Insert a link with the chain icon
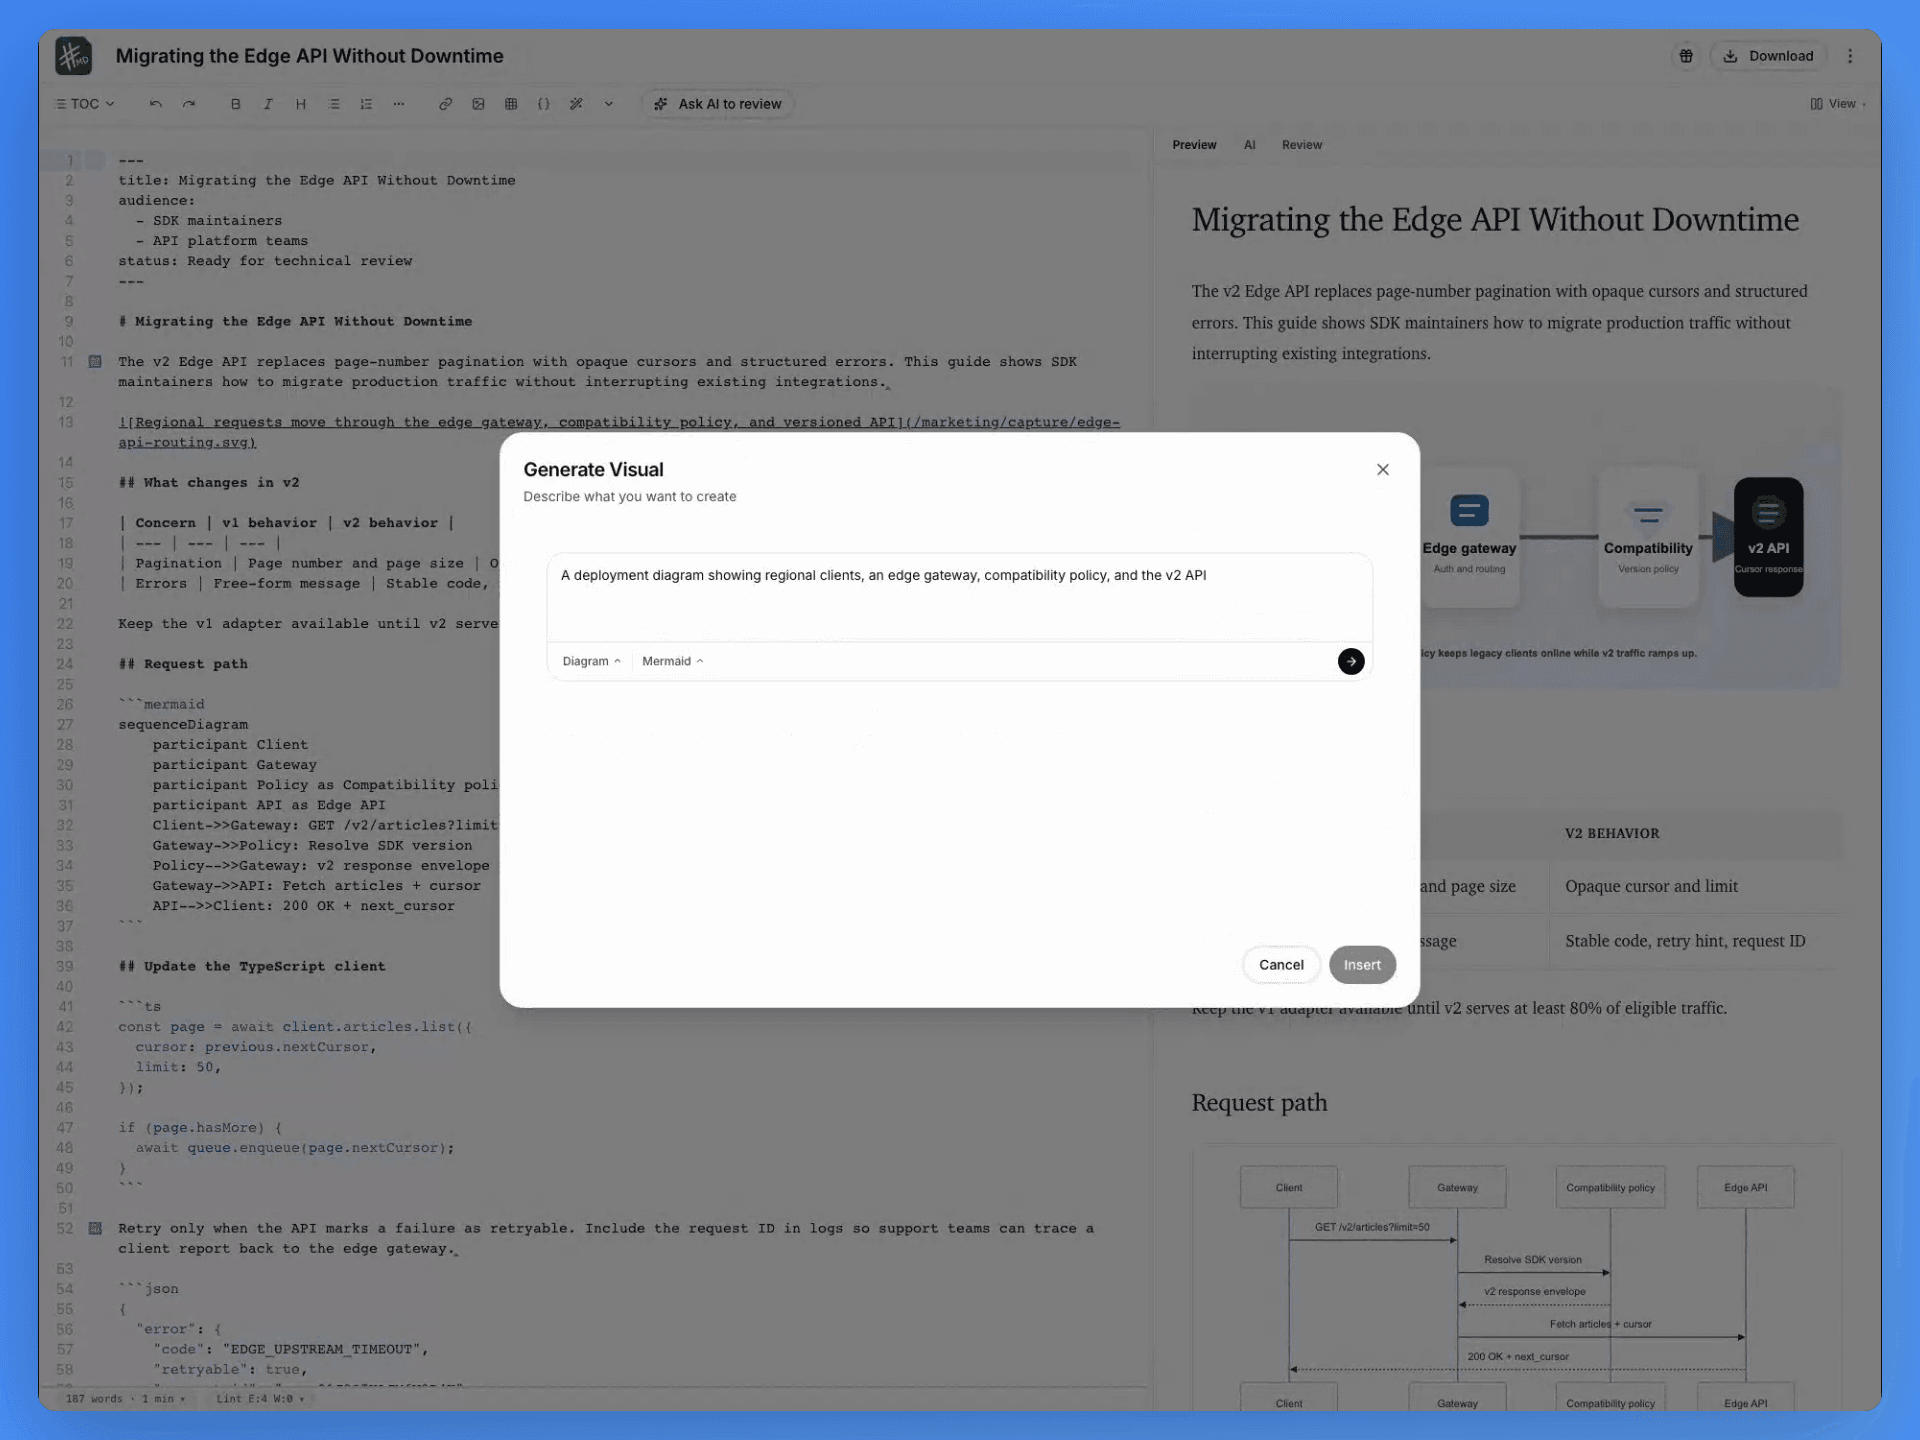1920x1440 pixels. pos(446,104)
